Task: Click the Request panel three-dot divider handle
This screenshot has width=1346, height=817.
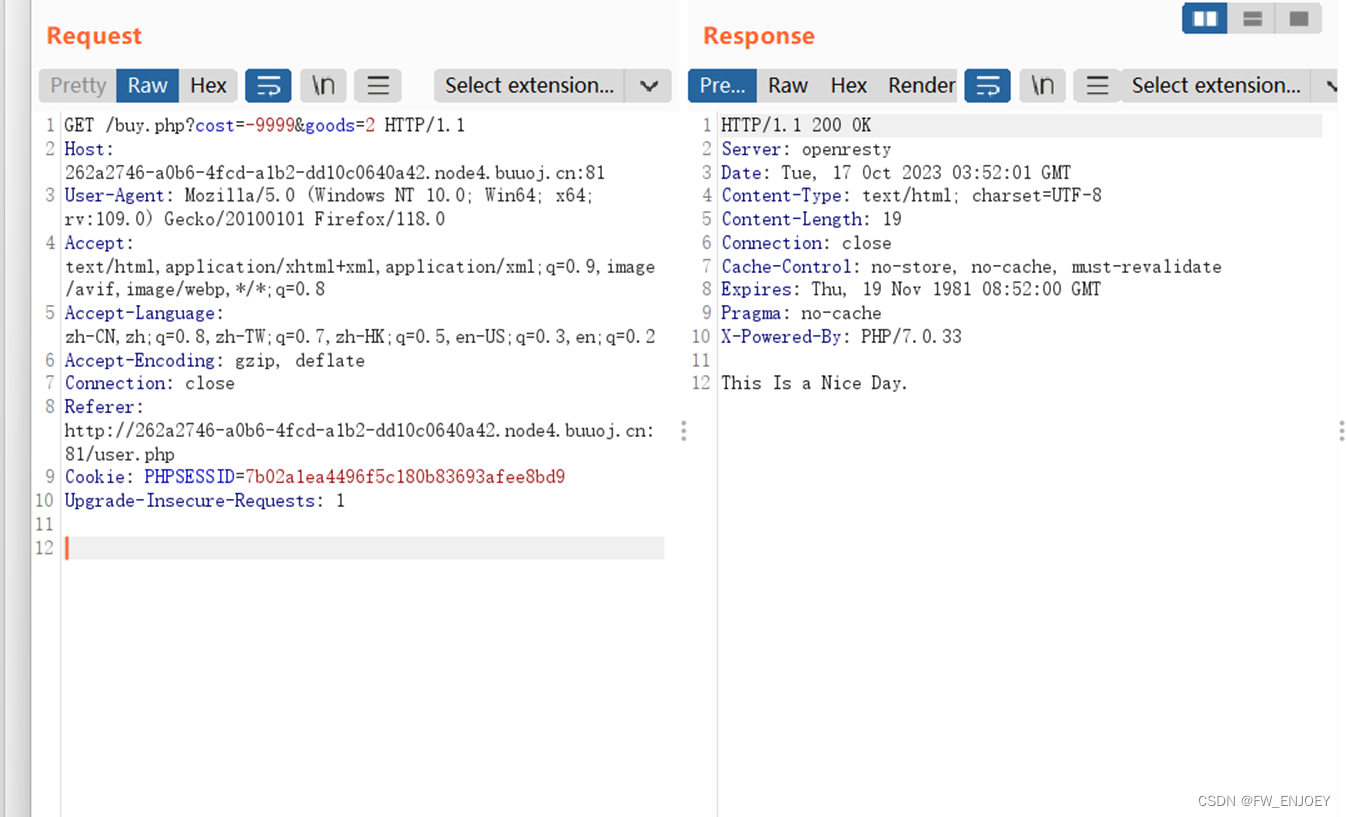Action: tap(684, 431)
